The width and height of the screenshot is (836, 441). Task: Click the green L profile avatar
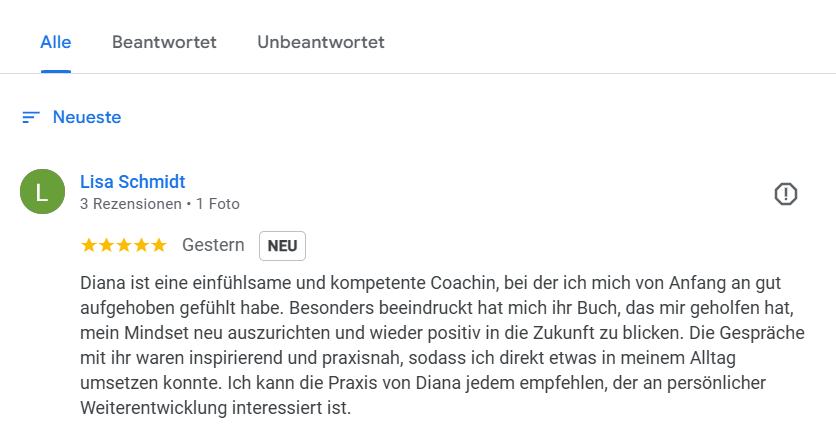(x=42, y=191)
